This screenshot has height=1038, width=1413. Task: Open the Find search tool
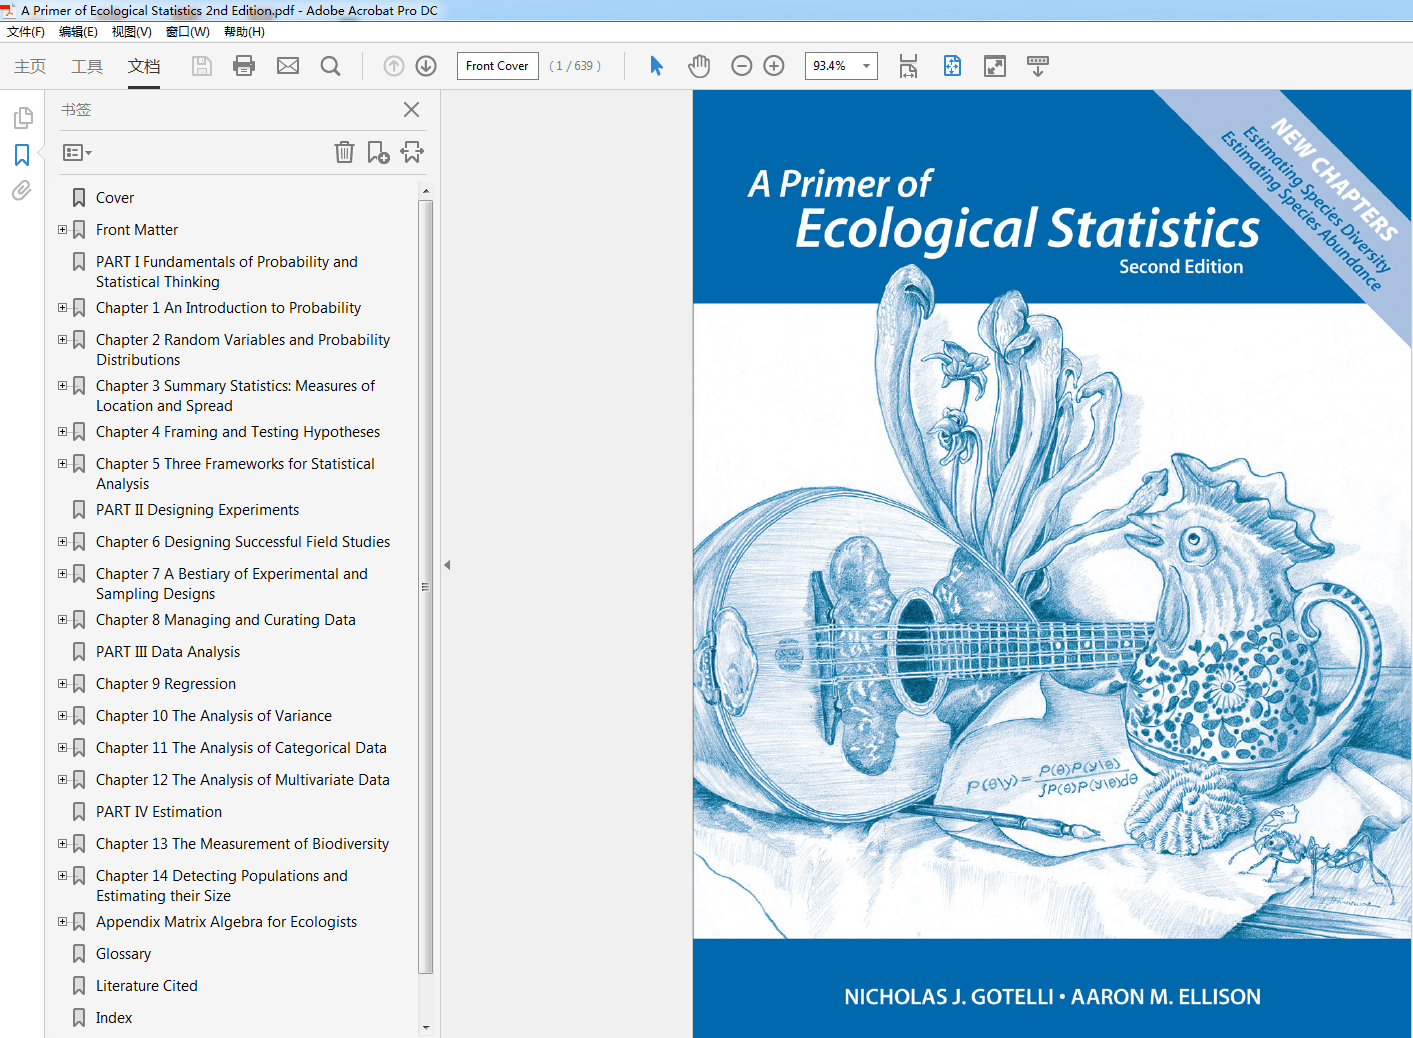pos(330,66)
